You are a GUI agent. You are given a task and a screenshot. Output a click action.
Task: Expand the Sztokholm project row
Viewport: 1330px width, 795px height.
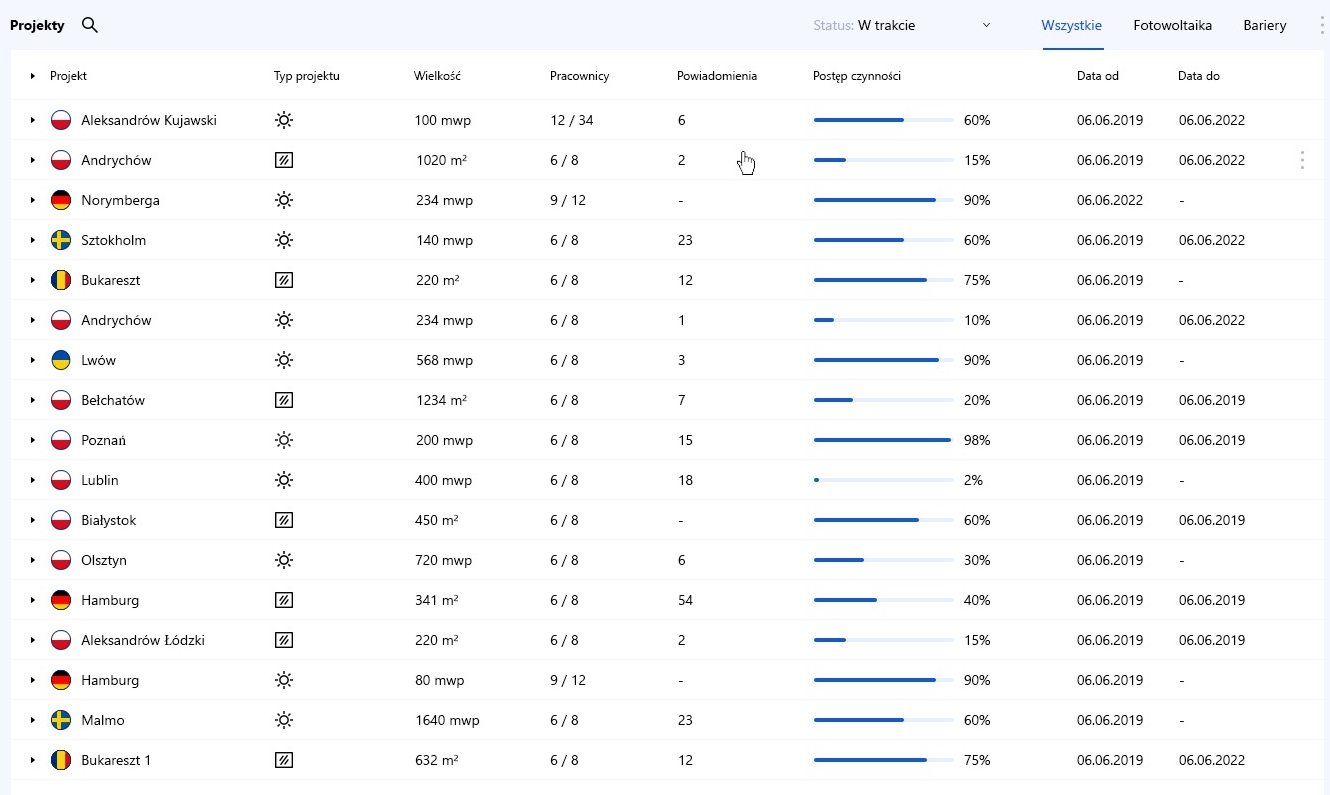click(32, 240)
